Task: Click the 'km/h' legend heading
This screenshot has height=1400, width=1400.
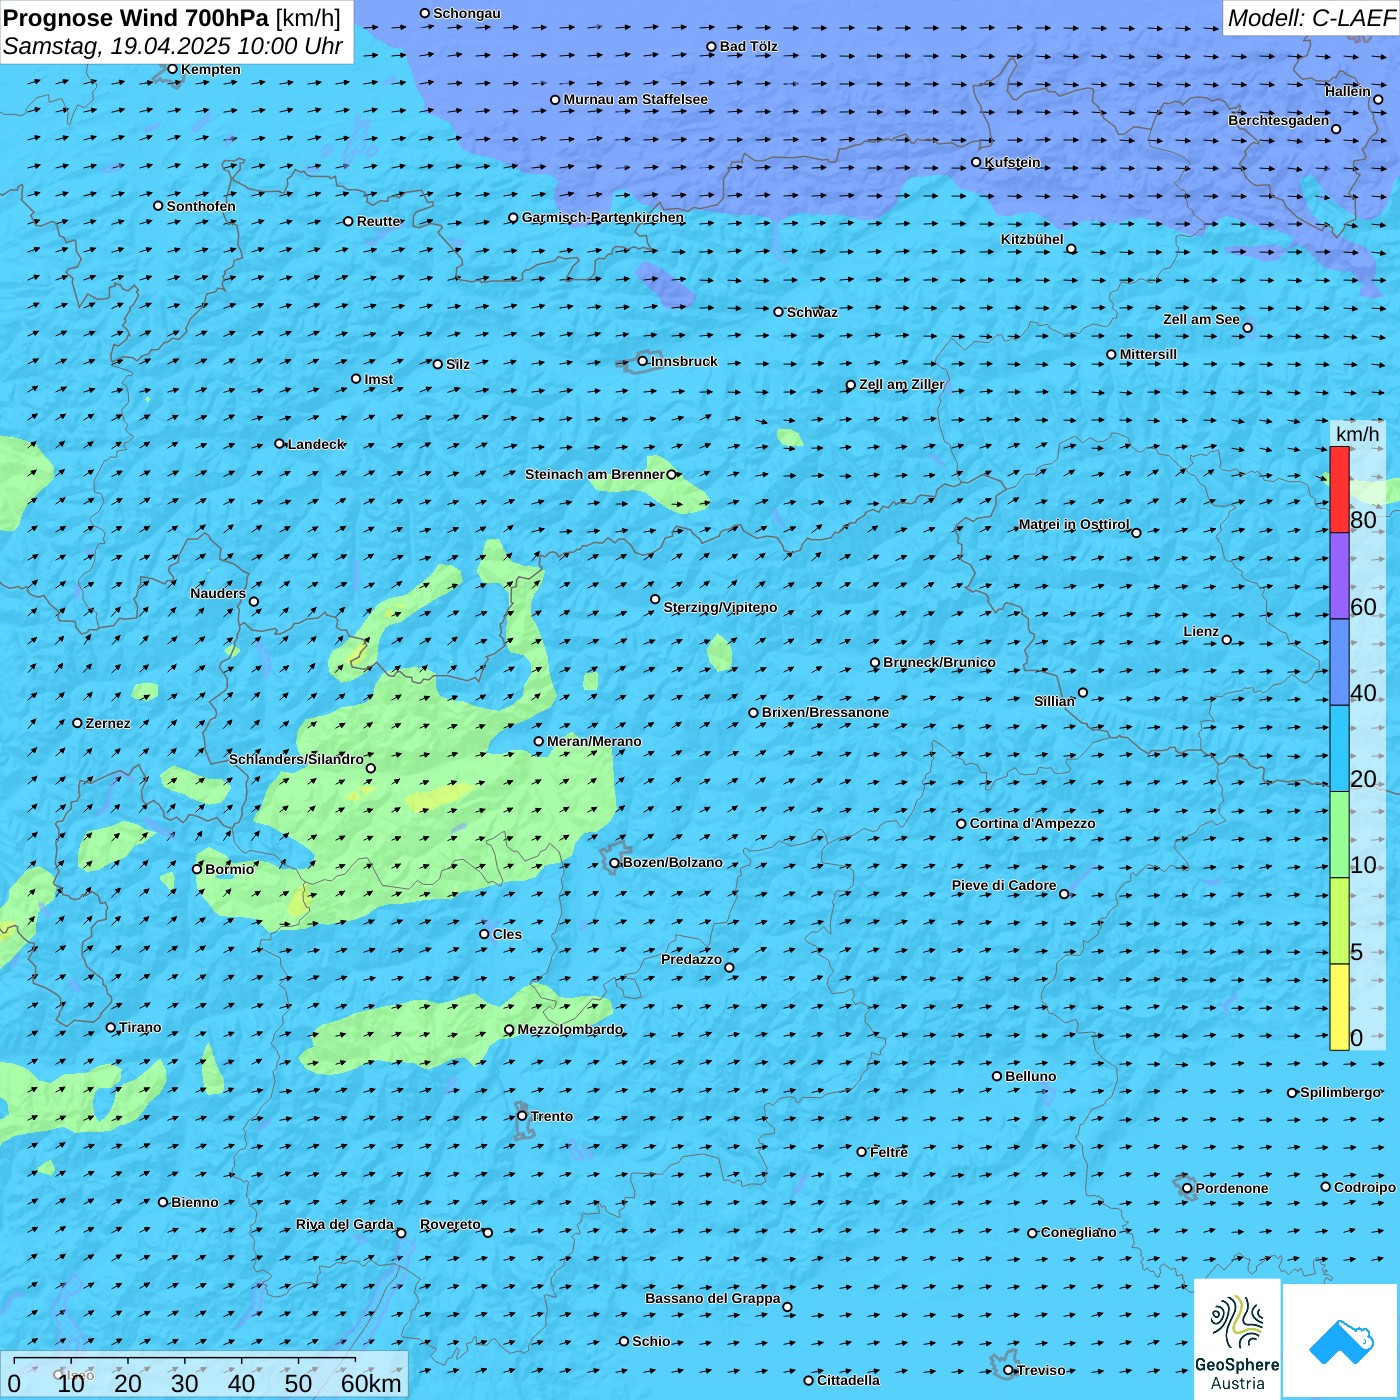Action: (x=1357, y=433)
